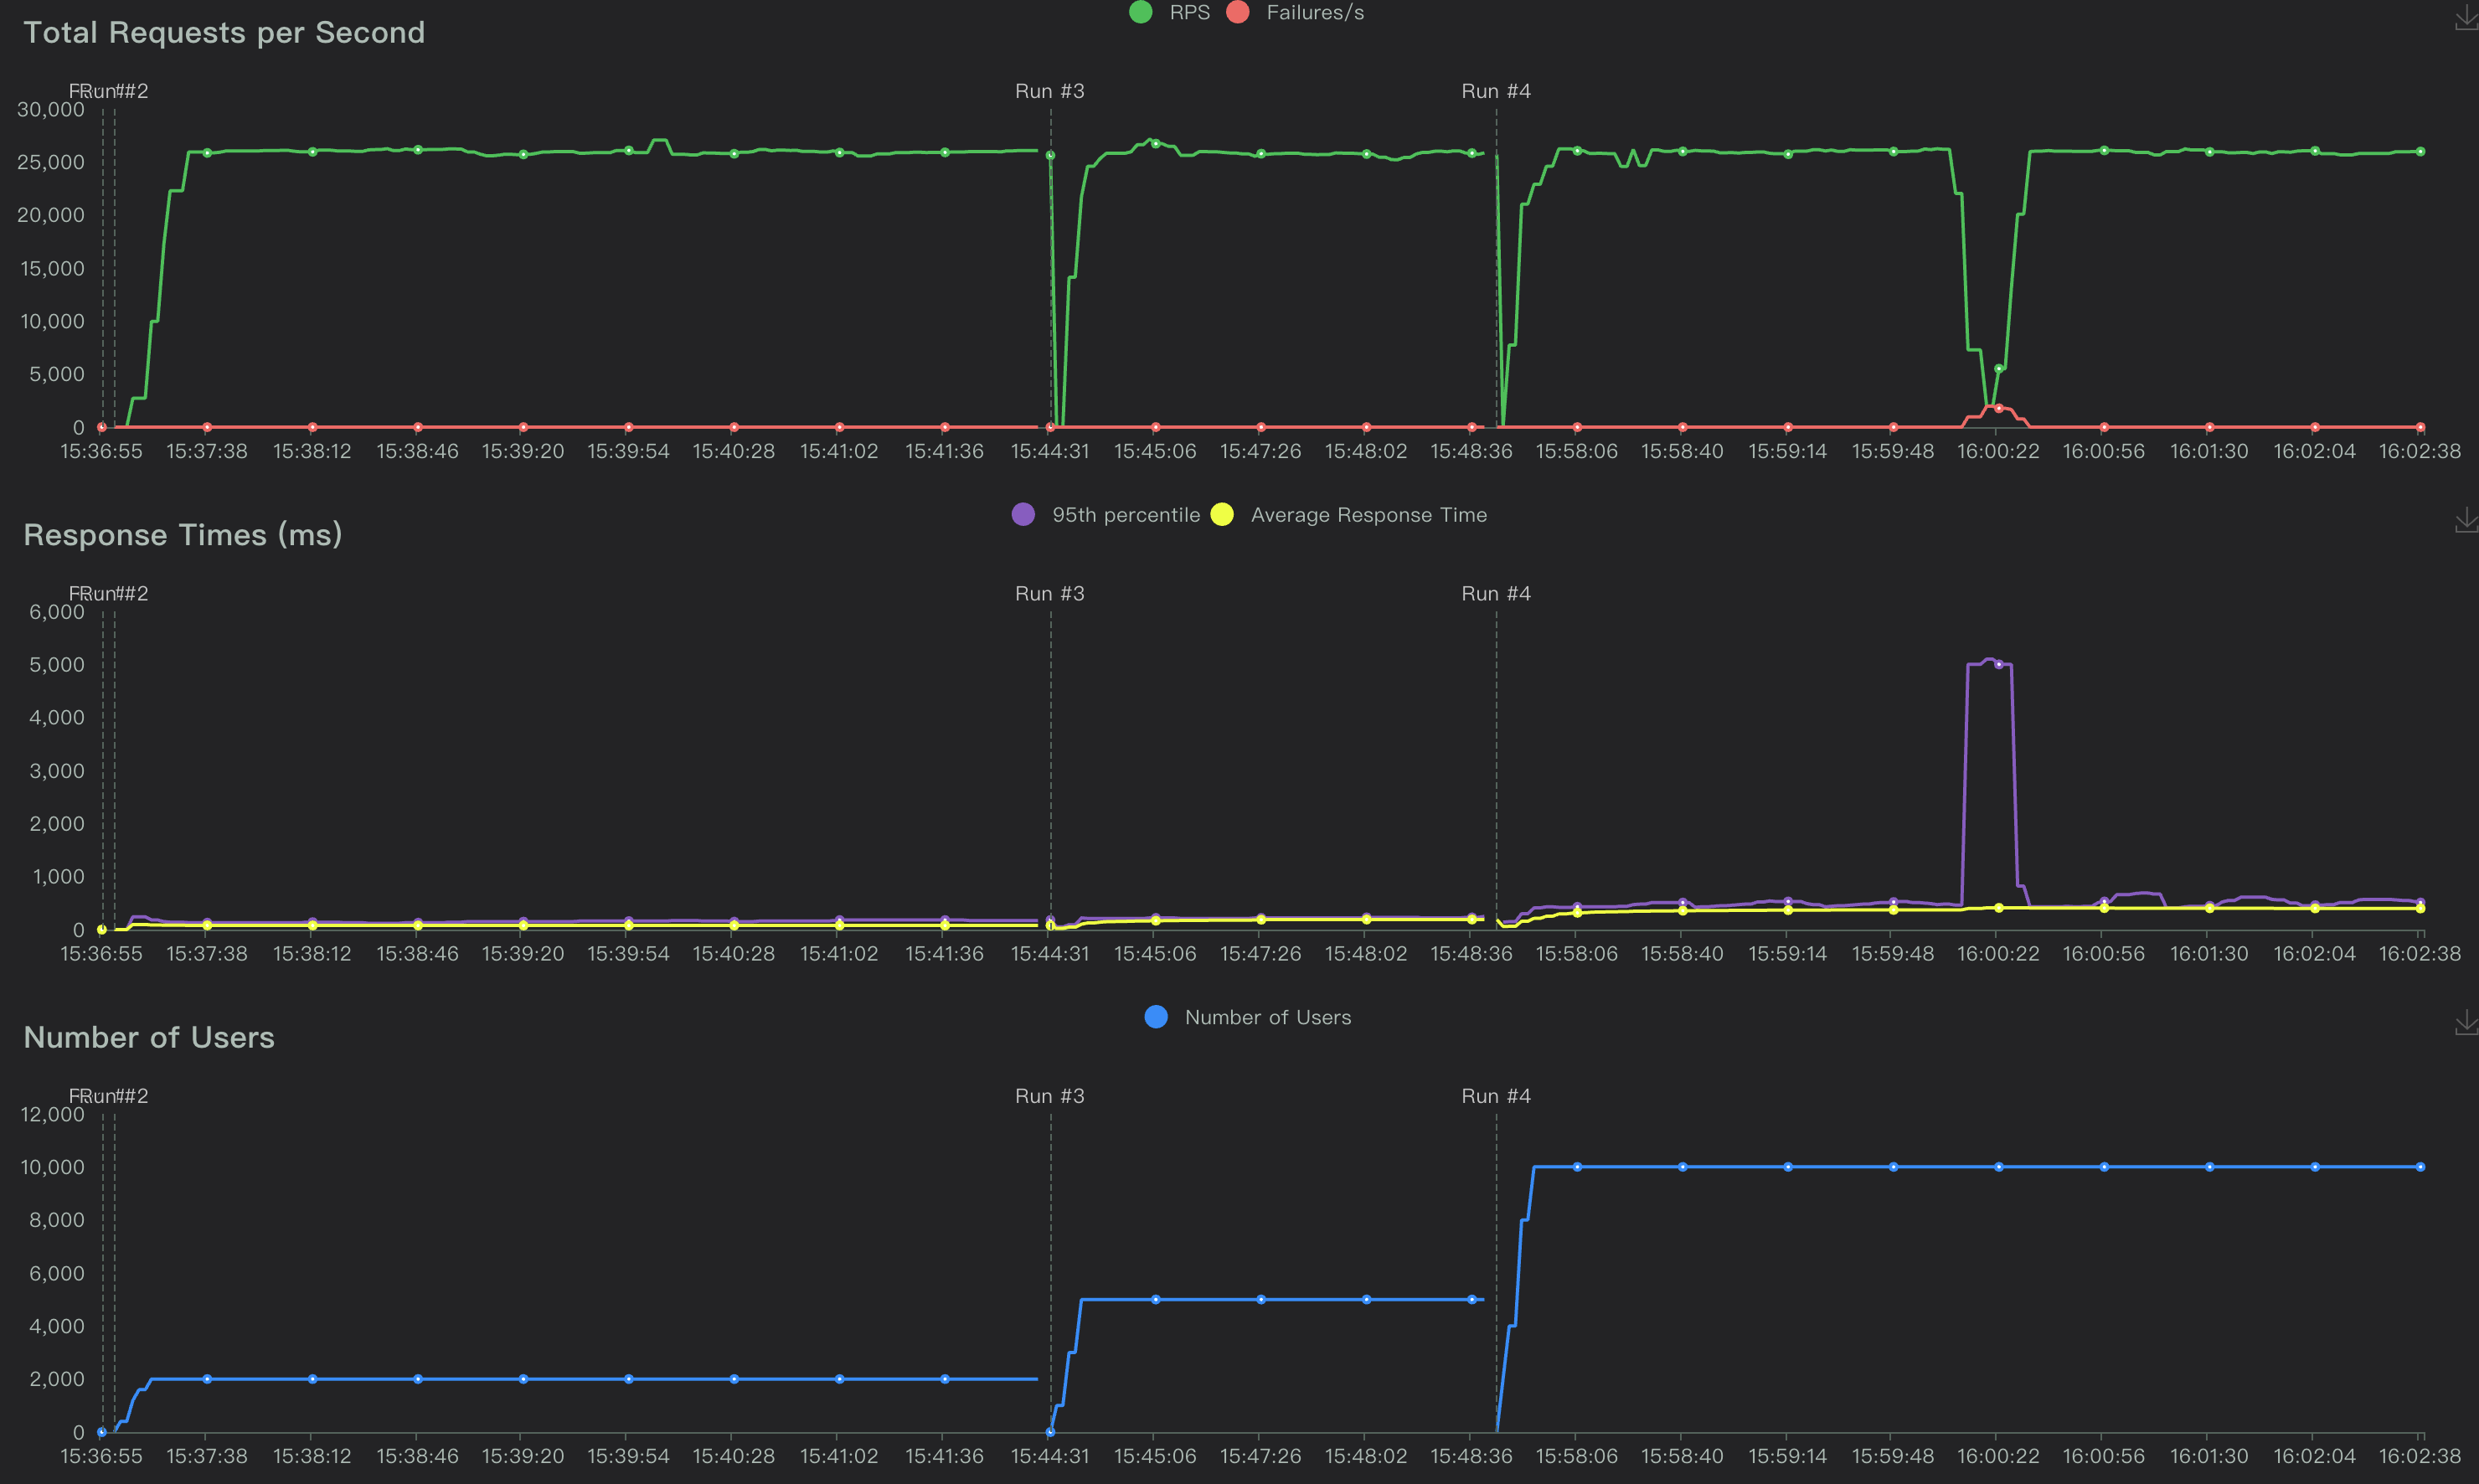Select Run #4 label in Response Times chart
Screen dimensions: 2479x1484
coord(1495,594)
